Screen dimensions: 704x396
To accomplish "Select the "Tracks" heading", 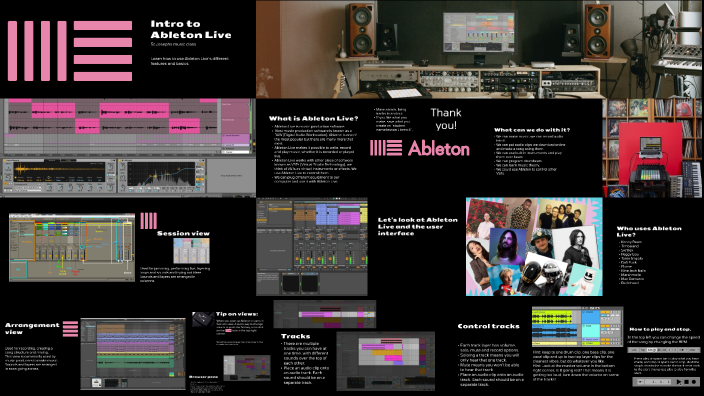I will (x=295, y=336).
